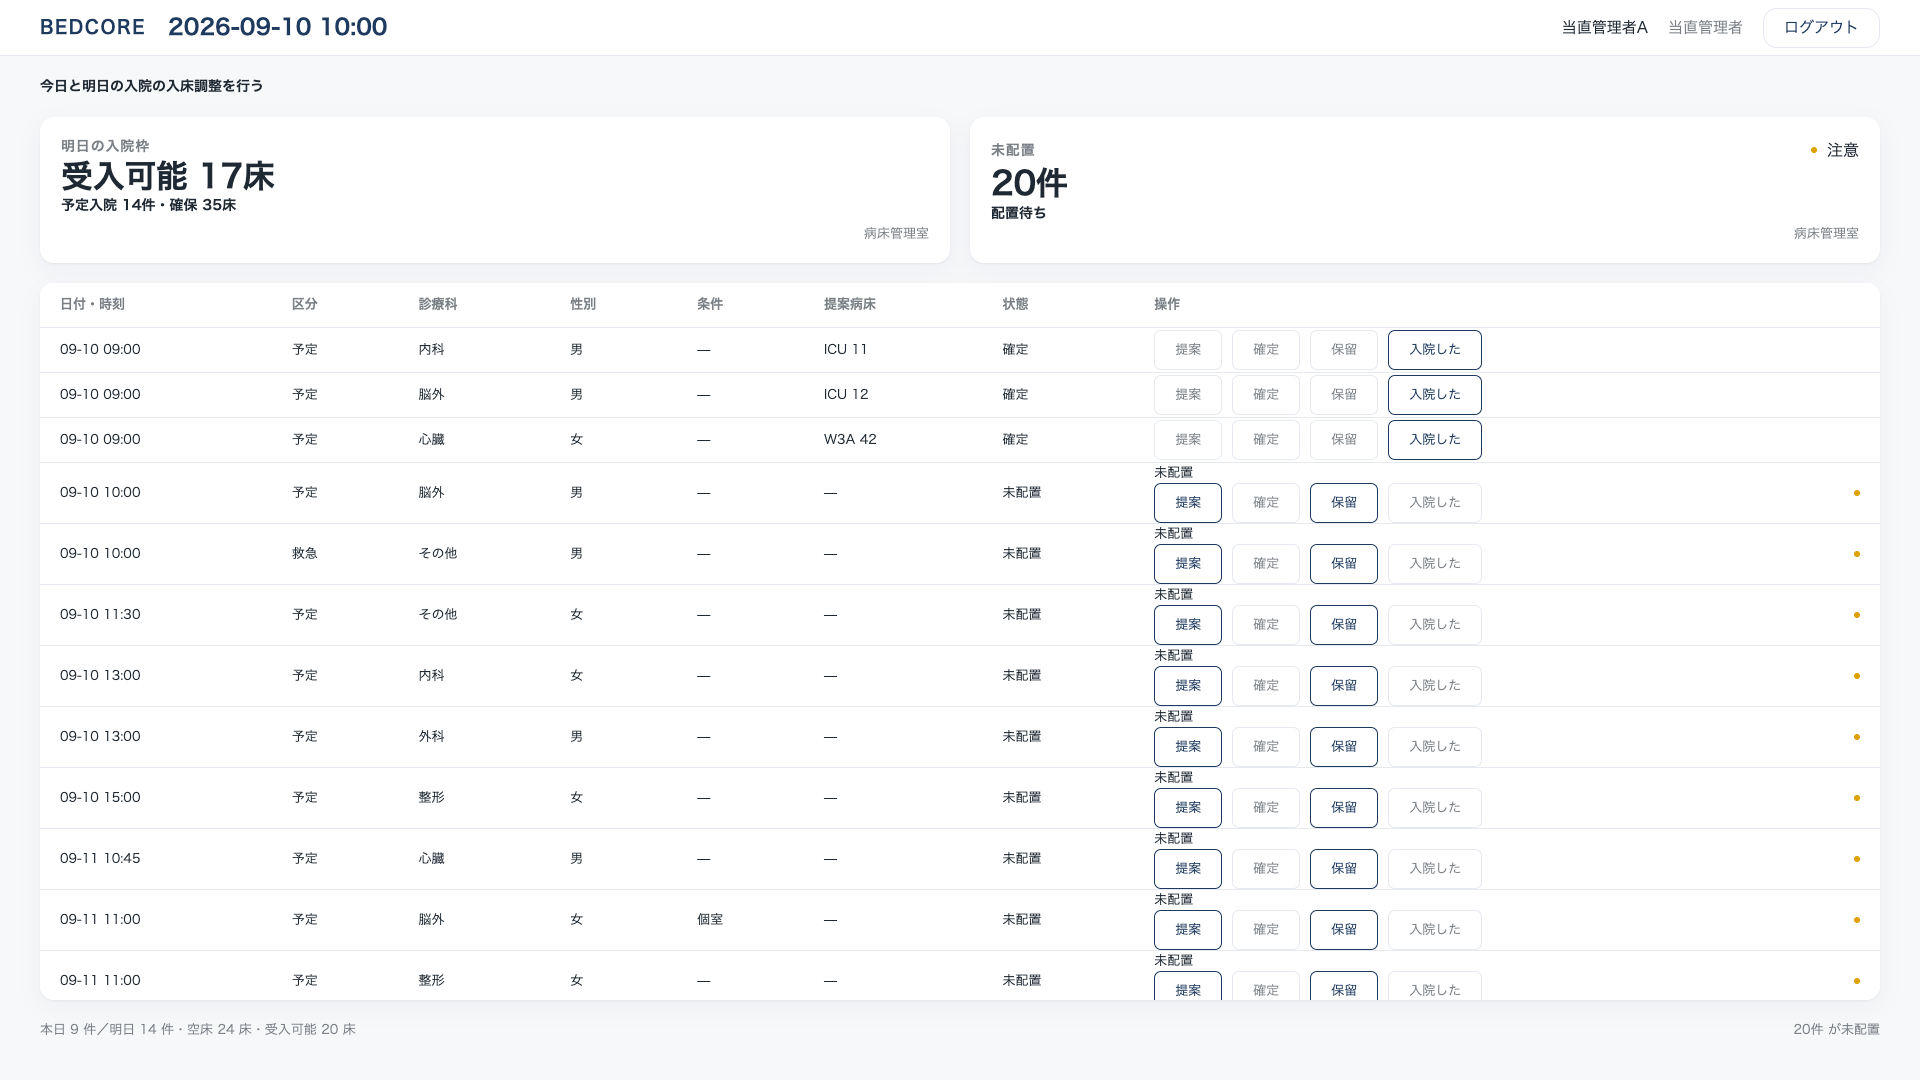Screen dimensions: 1920x1080
Task: Click the footer text 20件 が未配置
Action: [x=1836, y=1029]
